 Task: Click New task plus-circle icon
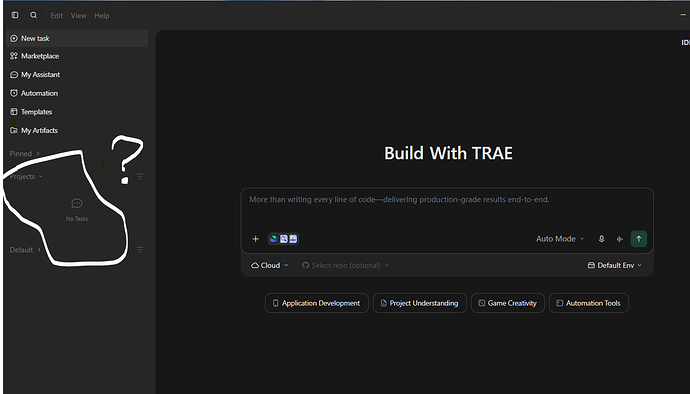(14, 38)
